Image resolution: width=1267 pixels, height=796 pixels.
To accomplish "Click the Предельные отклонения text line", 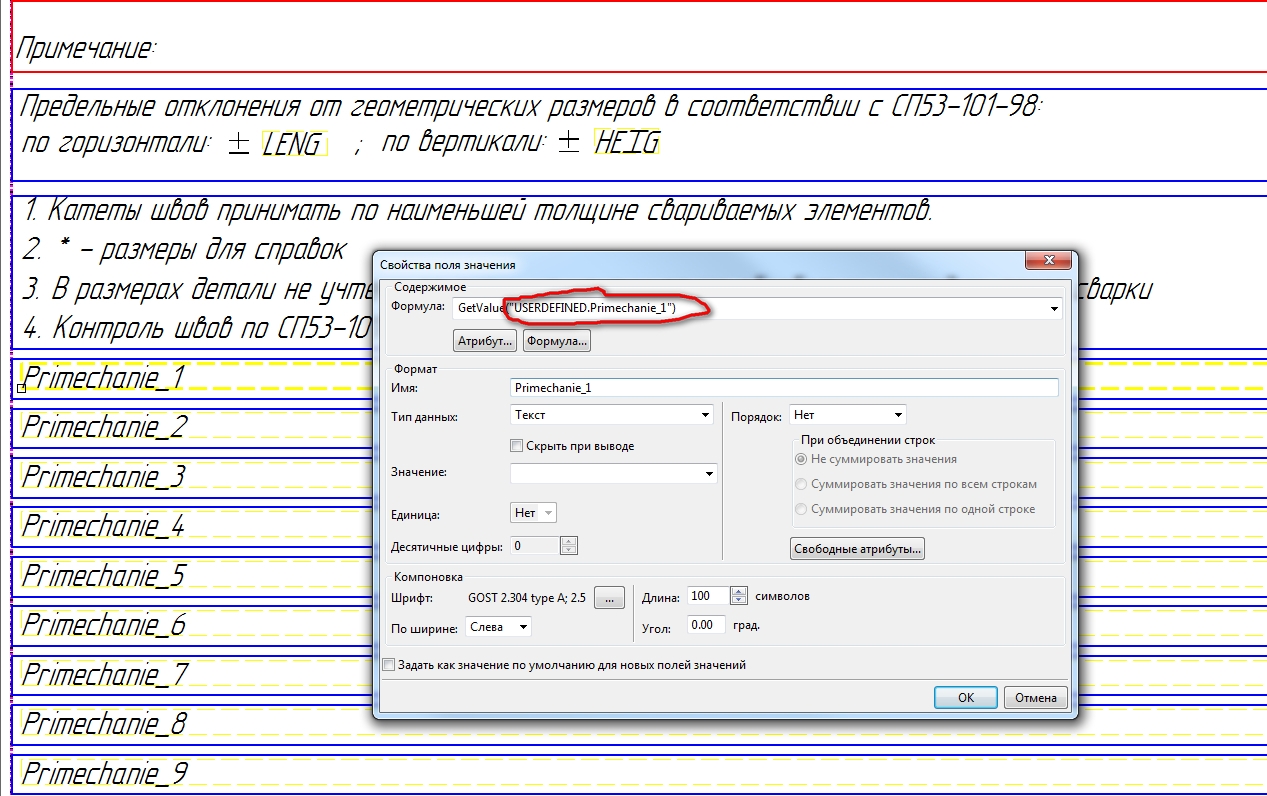I will pos(529,106).
